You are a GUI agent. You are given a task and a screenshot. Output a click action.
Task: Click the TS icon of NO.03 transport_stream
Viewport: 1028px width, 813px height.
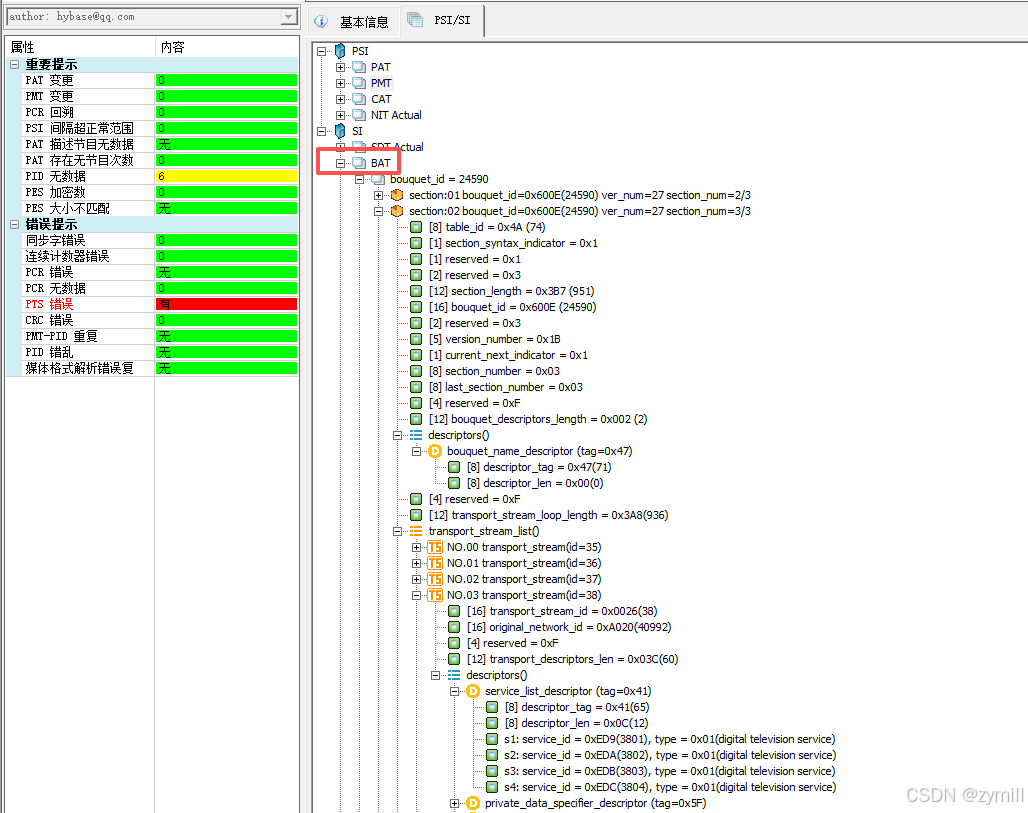pos(435,595)
